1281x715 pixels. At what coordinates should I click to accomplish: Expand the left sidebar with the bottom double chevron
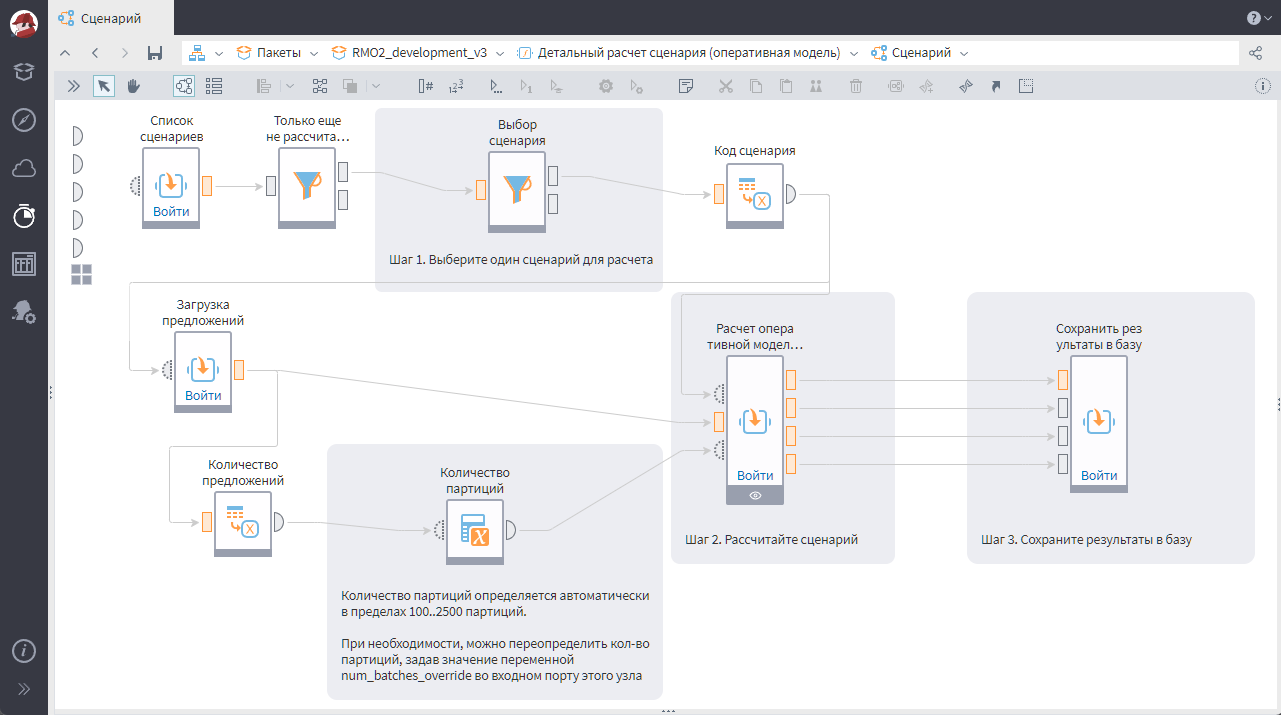pyautogui.click(x=24, y=689)
